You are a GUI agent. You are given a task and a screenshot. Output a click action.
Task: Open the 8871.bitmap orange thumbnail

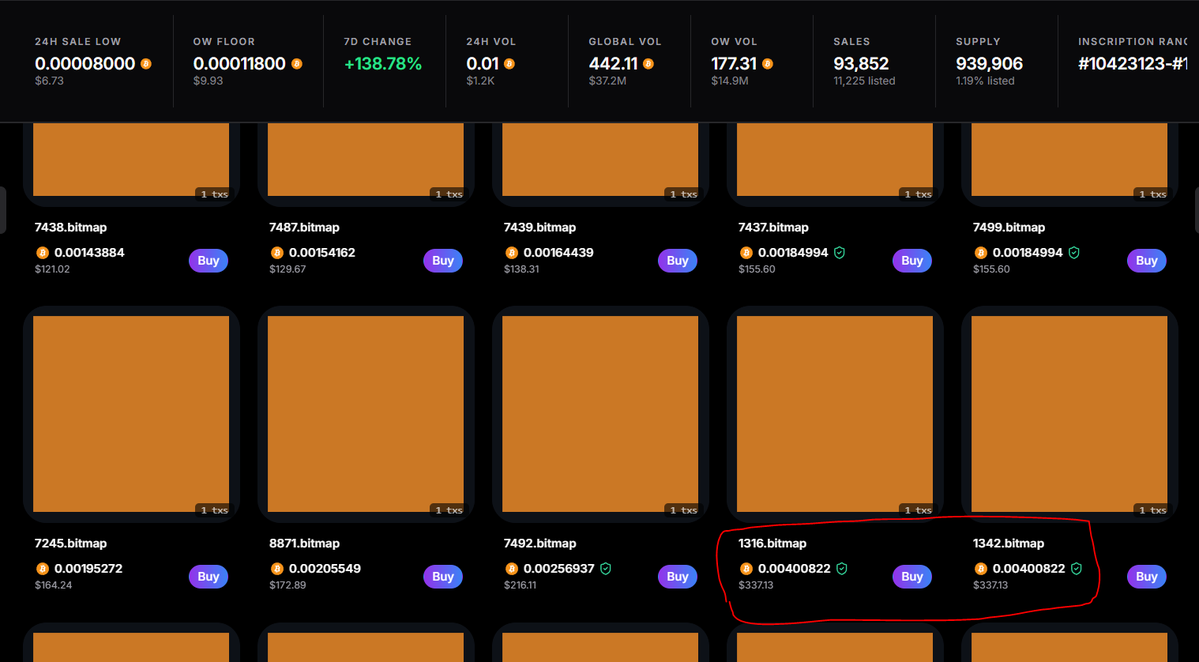(x=366, y=414)
